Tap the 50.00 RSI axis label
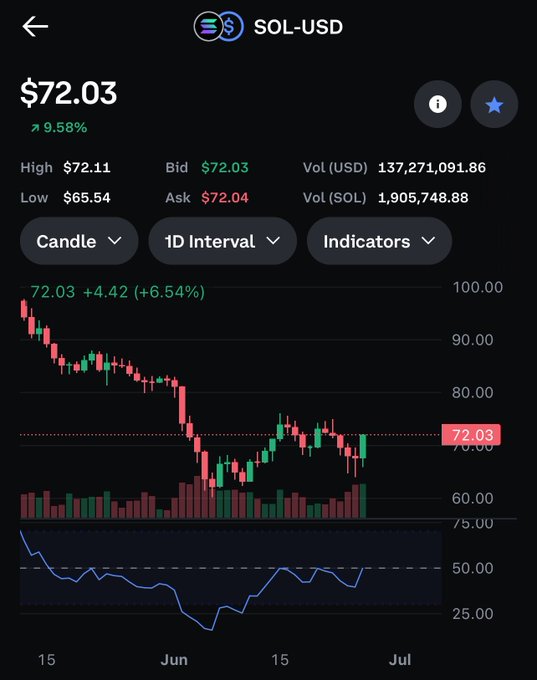Image resolution: width=537 pixels, height=680 pixels. (x=472, y=568)
